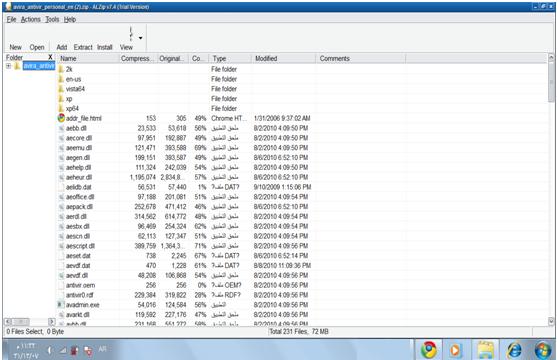The image size is (557, 360).
Task: Click the Extract toolbar button
Action: click(x=83, y=47)
